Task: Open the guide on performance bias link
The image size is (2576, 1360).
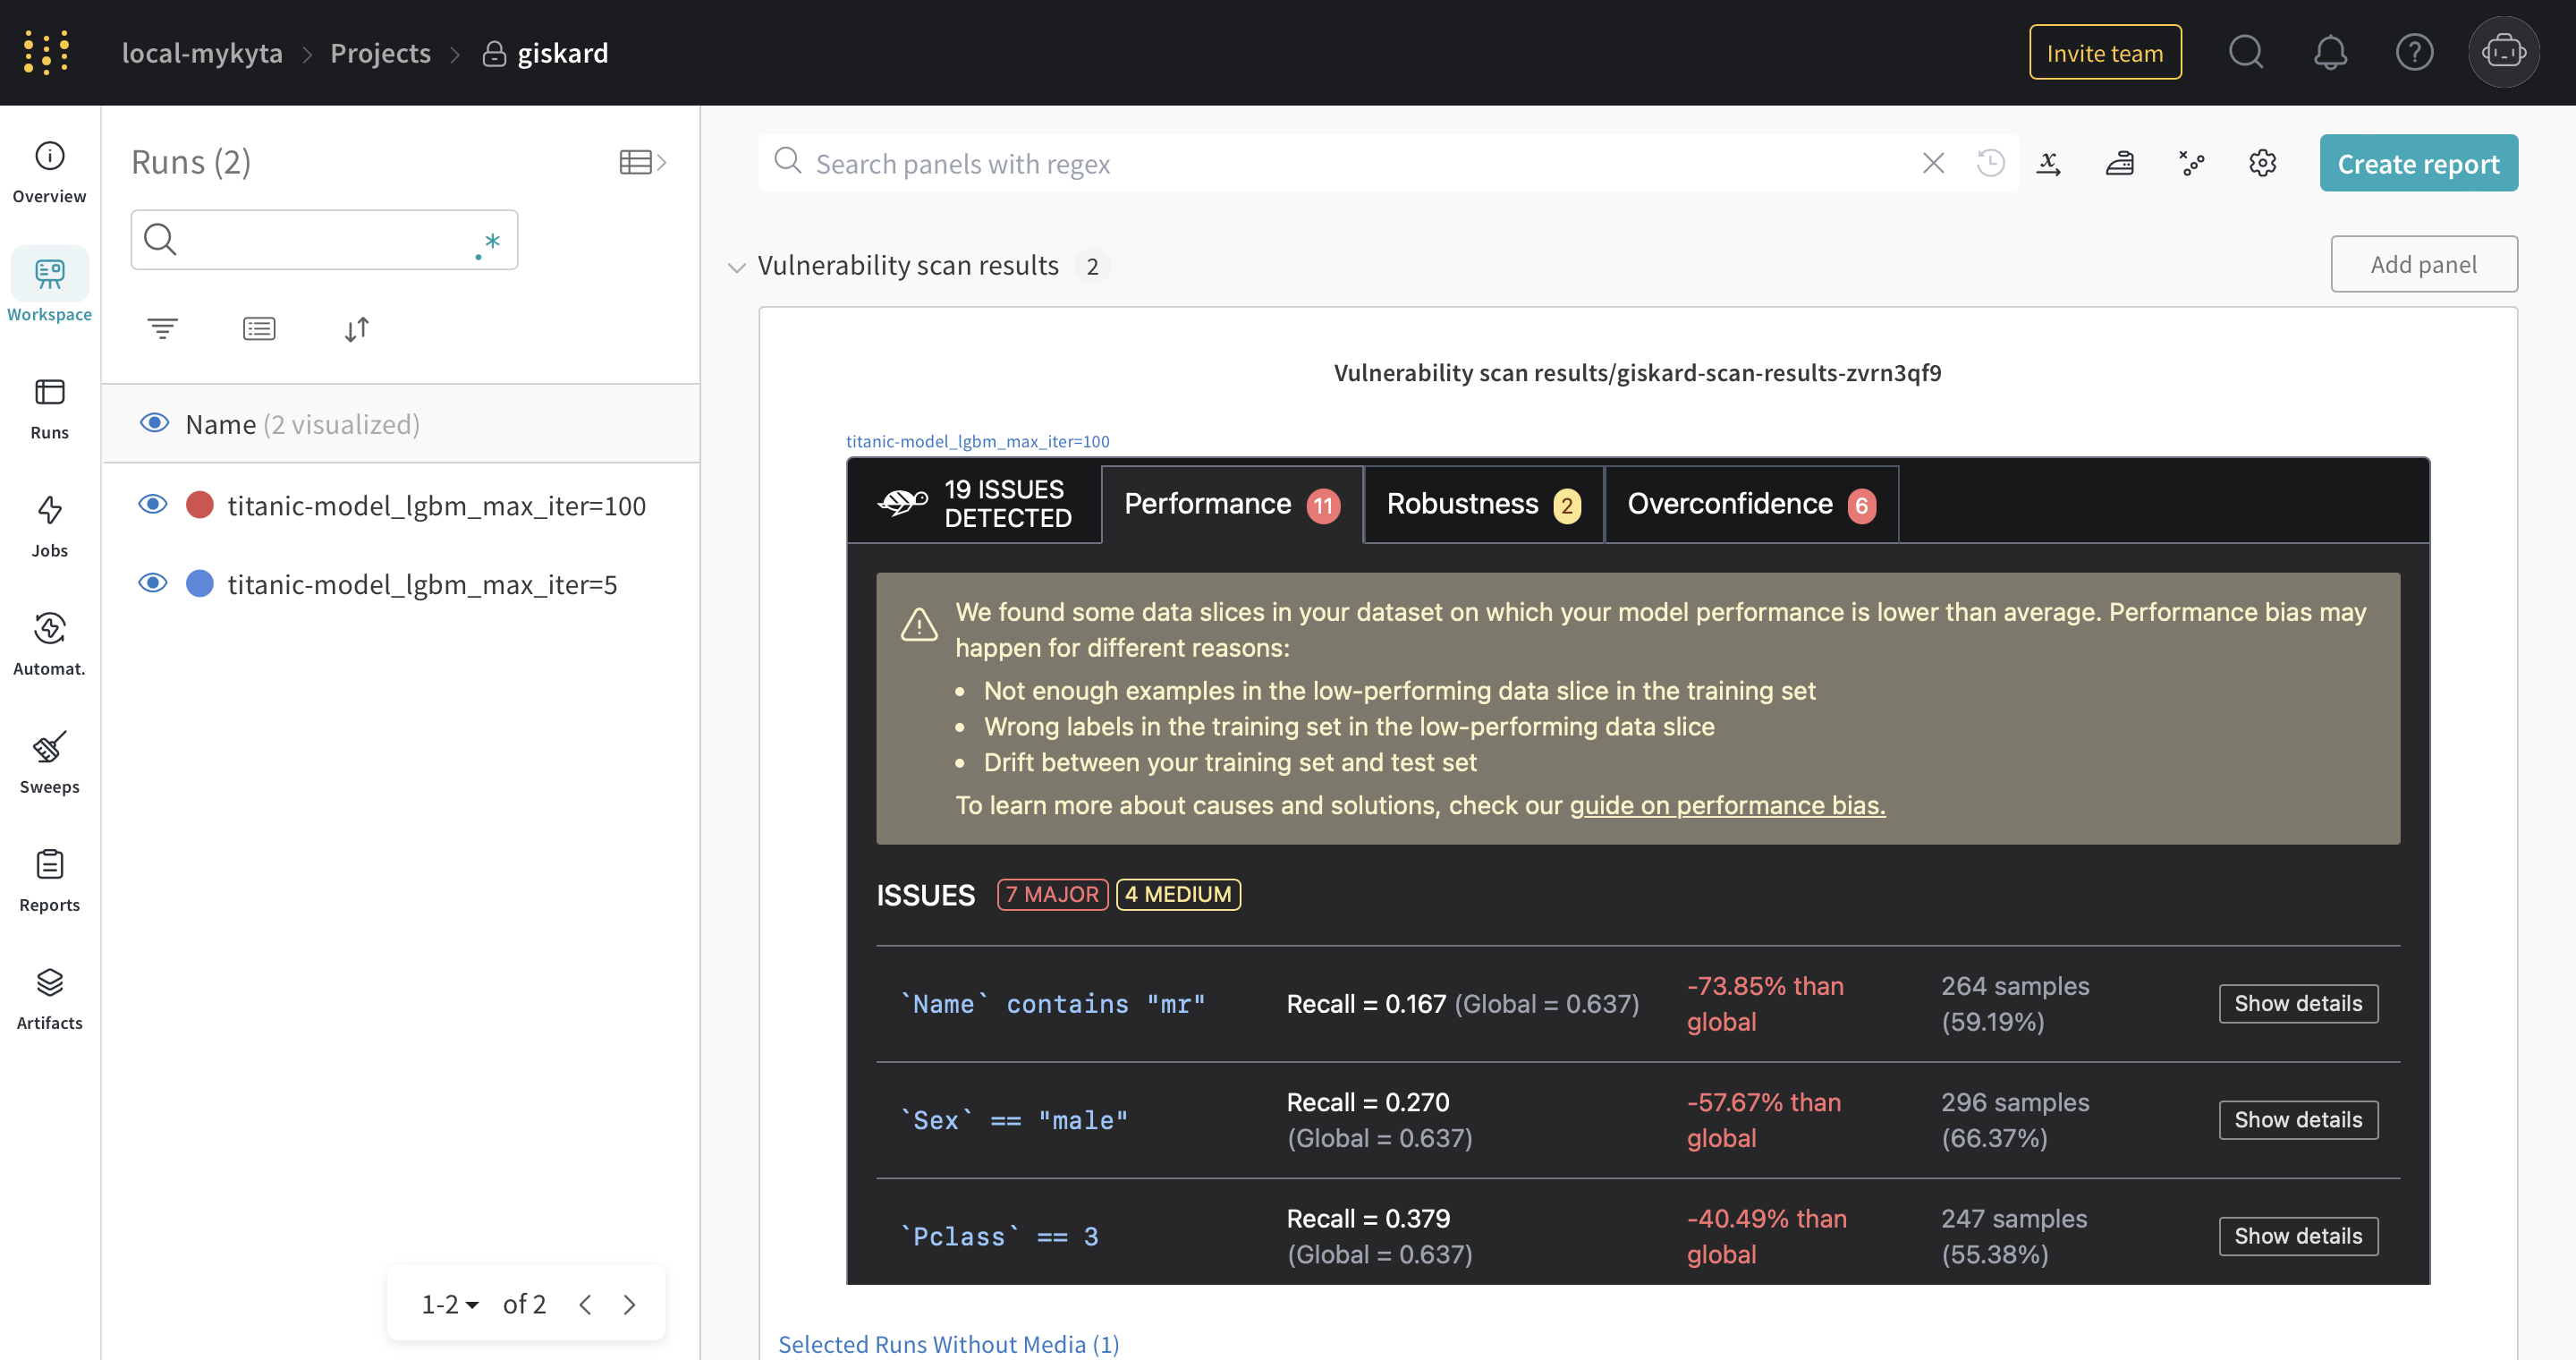Action: [1727, 805]
